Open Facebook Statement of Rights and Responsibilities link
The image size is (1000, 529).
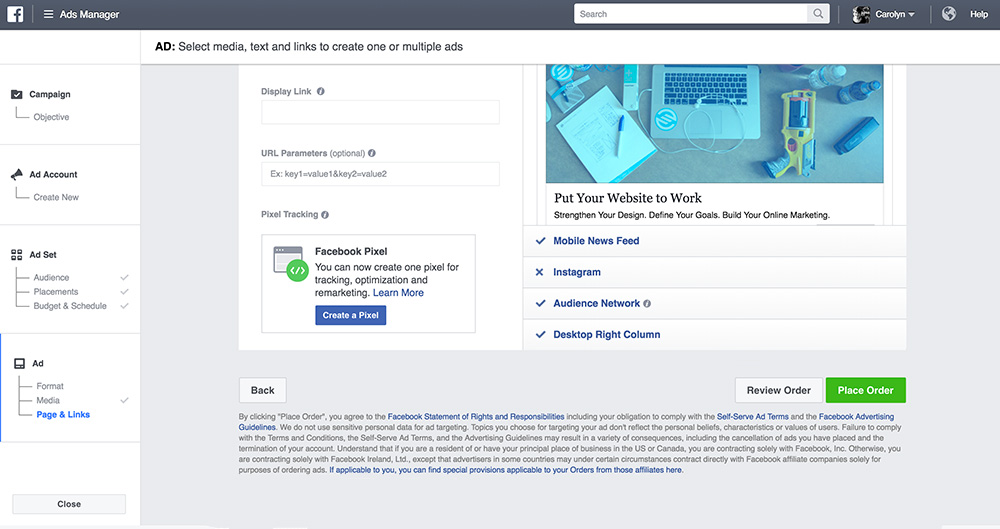pyautogui.click(x=476, y=417)
